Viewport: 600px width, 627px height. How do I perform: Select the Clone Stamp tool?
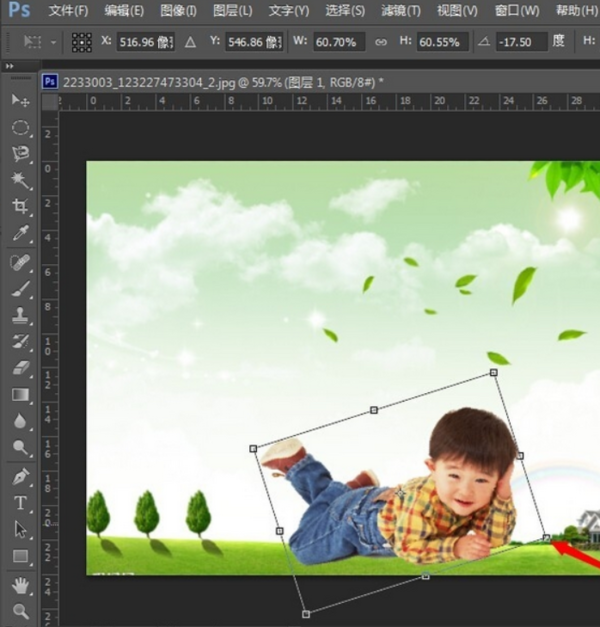(20, 315)
